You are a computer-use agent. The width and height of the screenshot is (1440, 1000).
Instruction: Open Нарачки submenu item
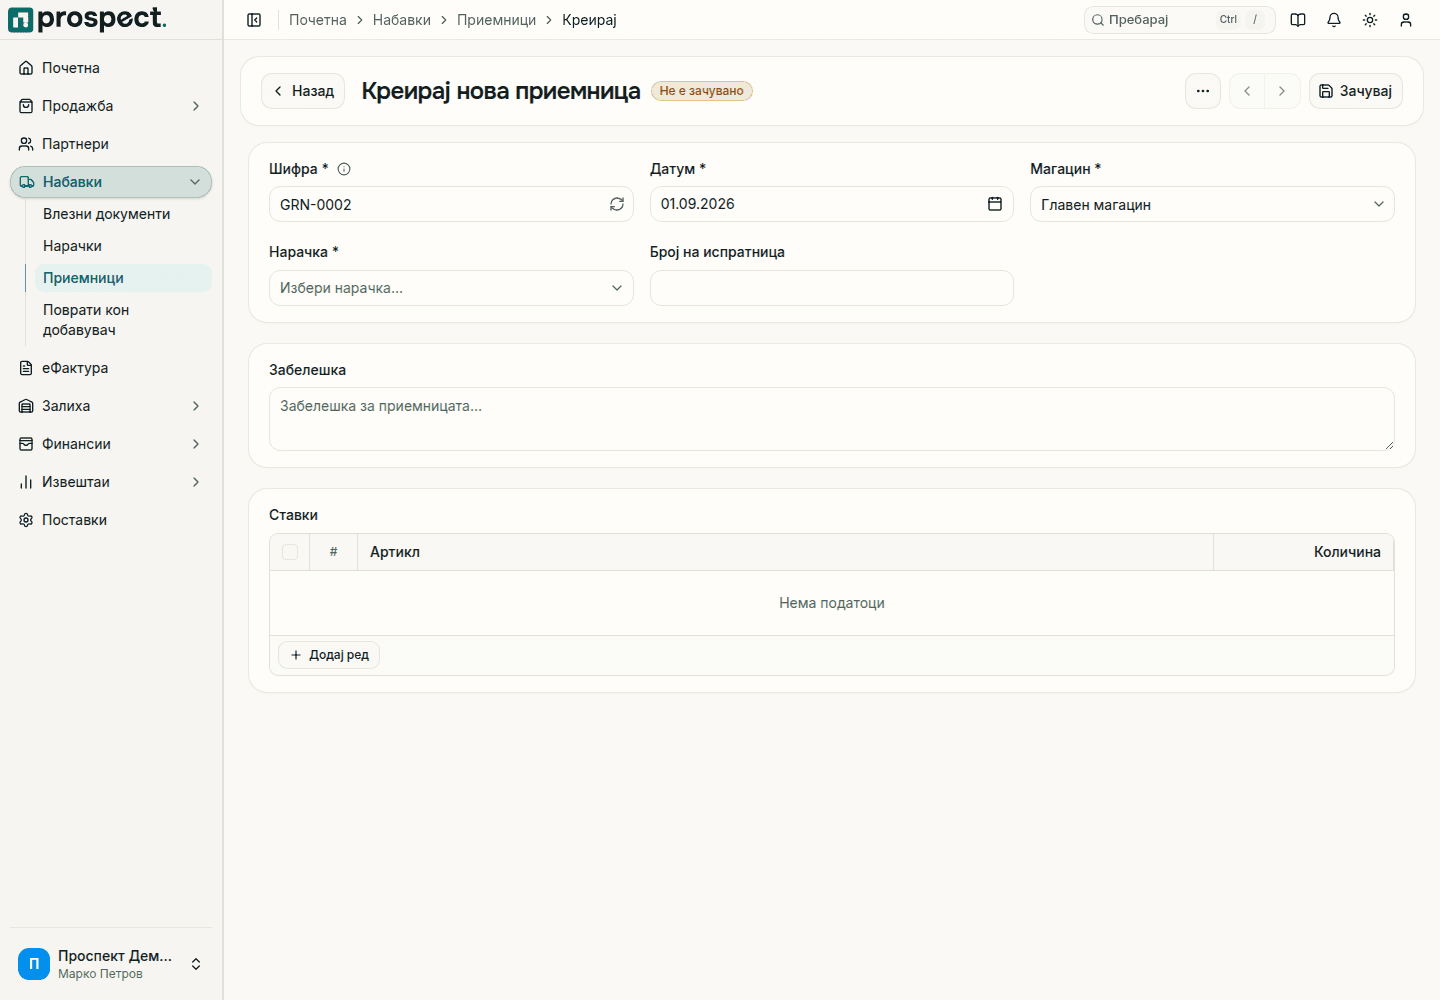123,246
